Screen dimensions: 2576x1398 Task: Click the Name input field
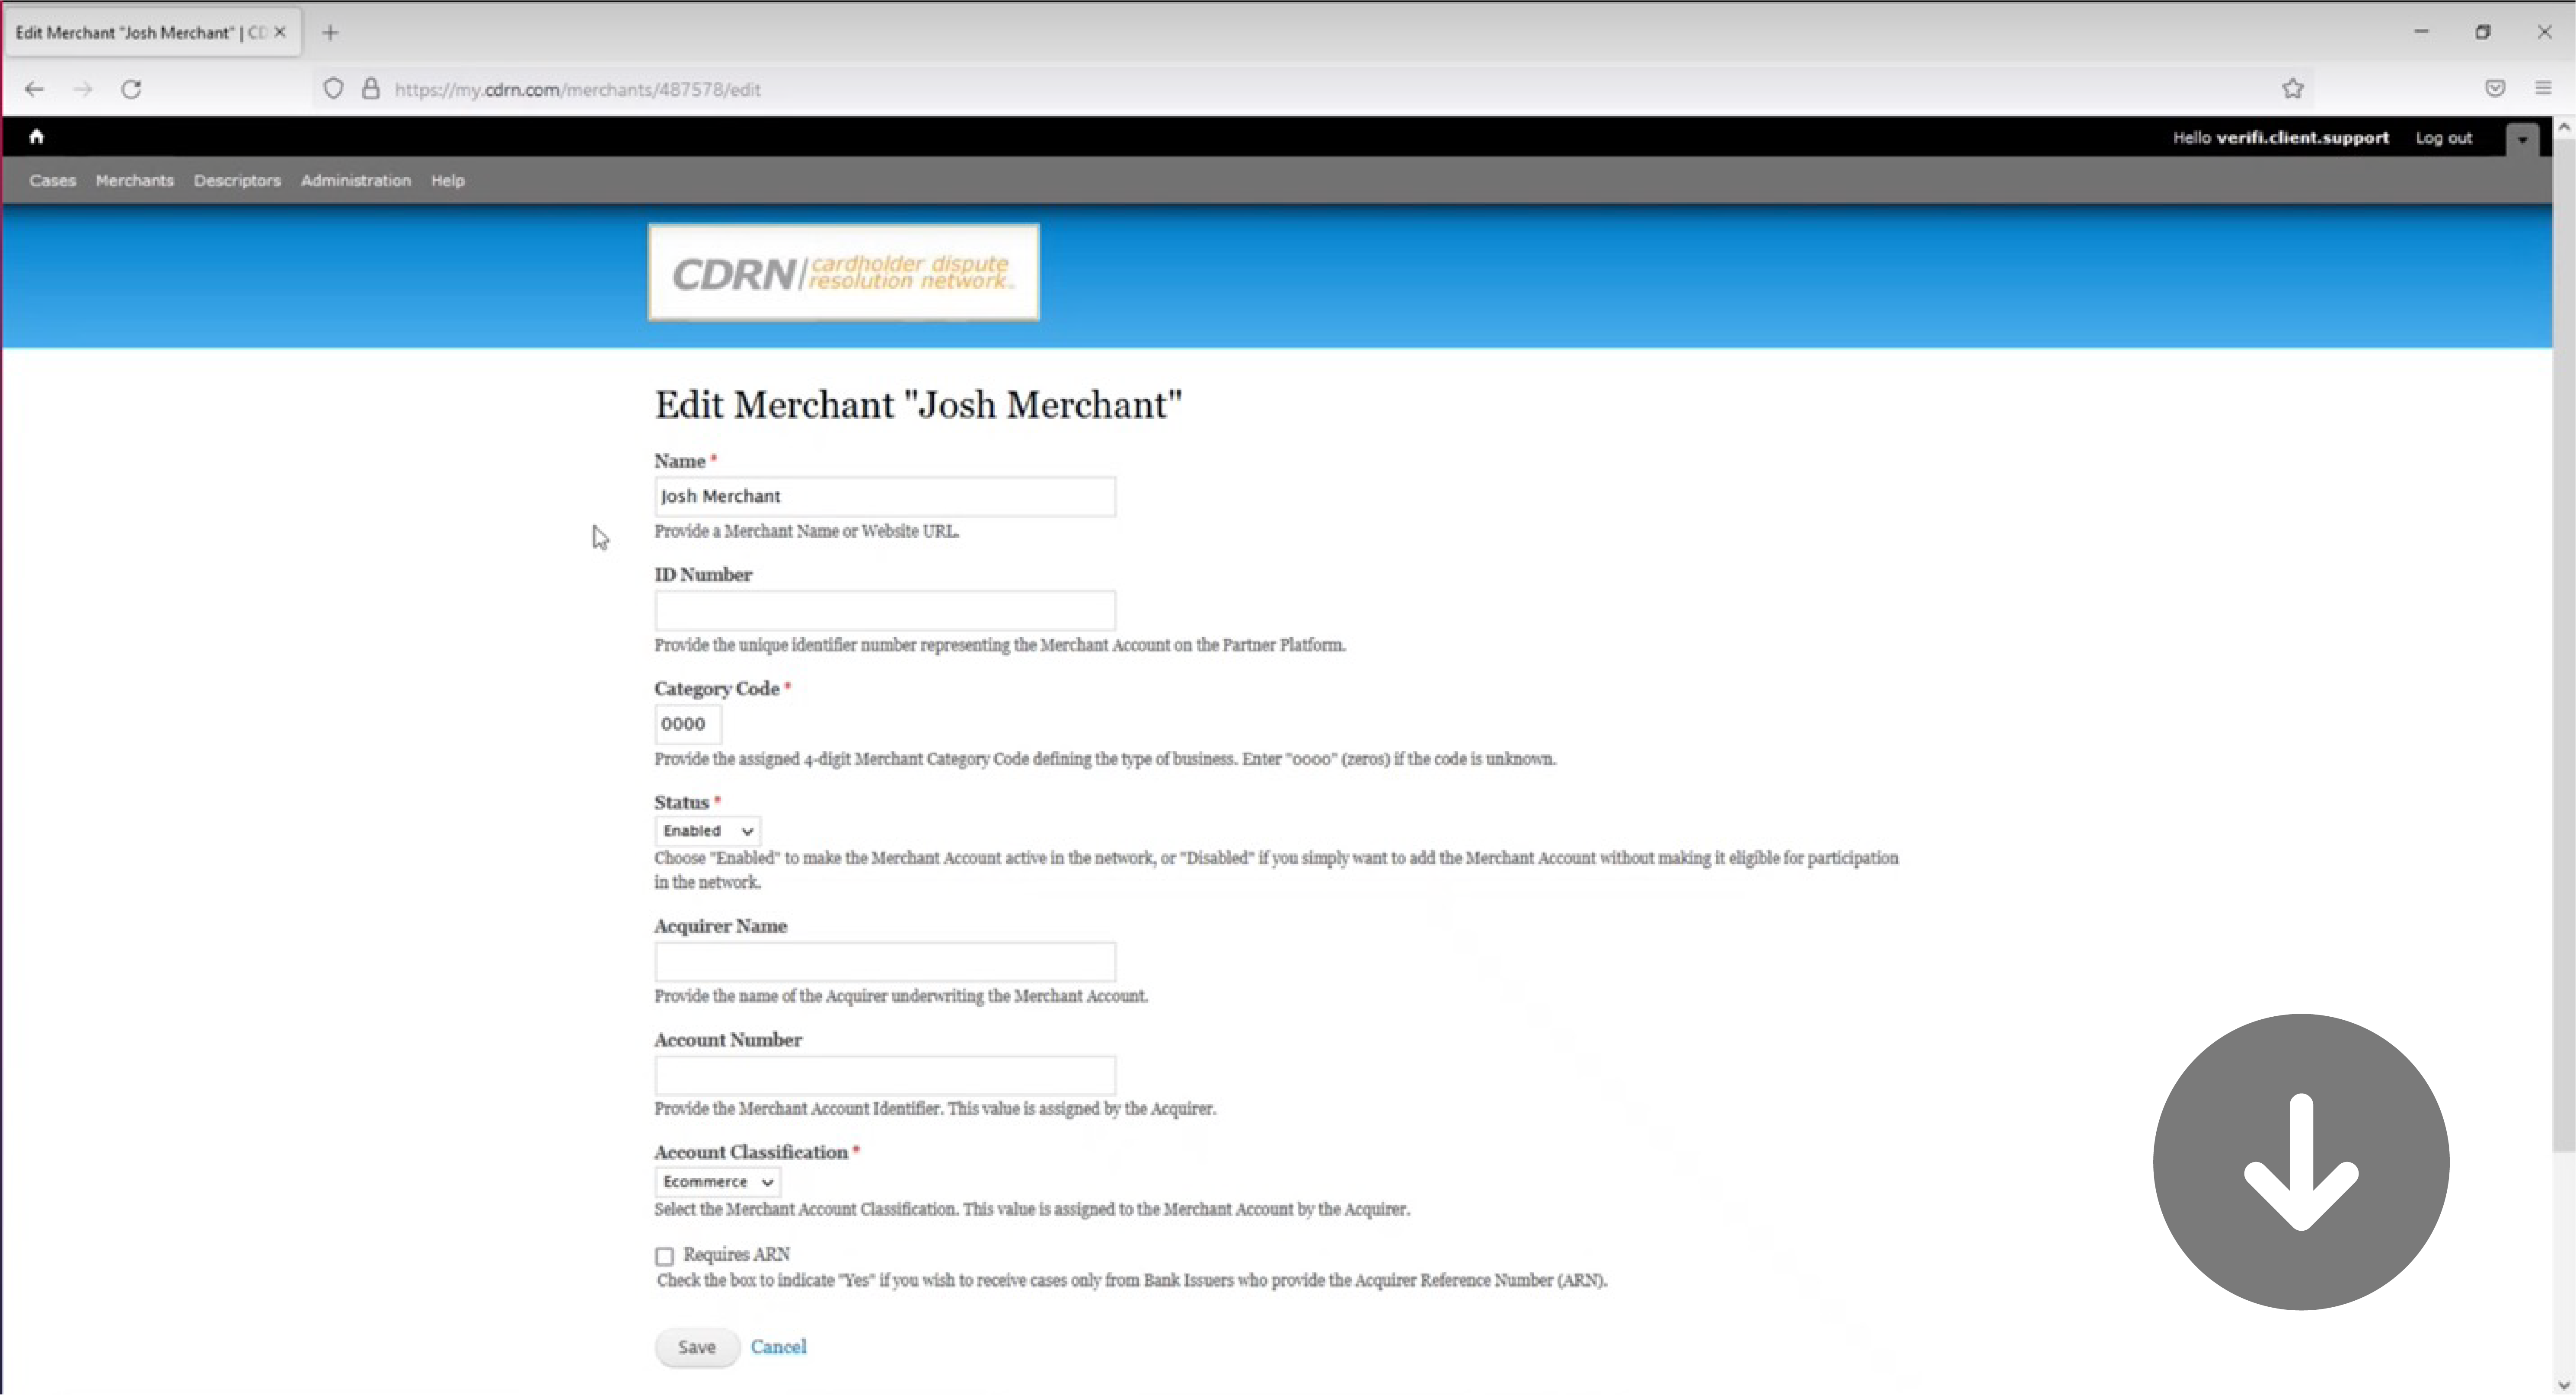885,497
